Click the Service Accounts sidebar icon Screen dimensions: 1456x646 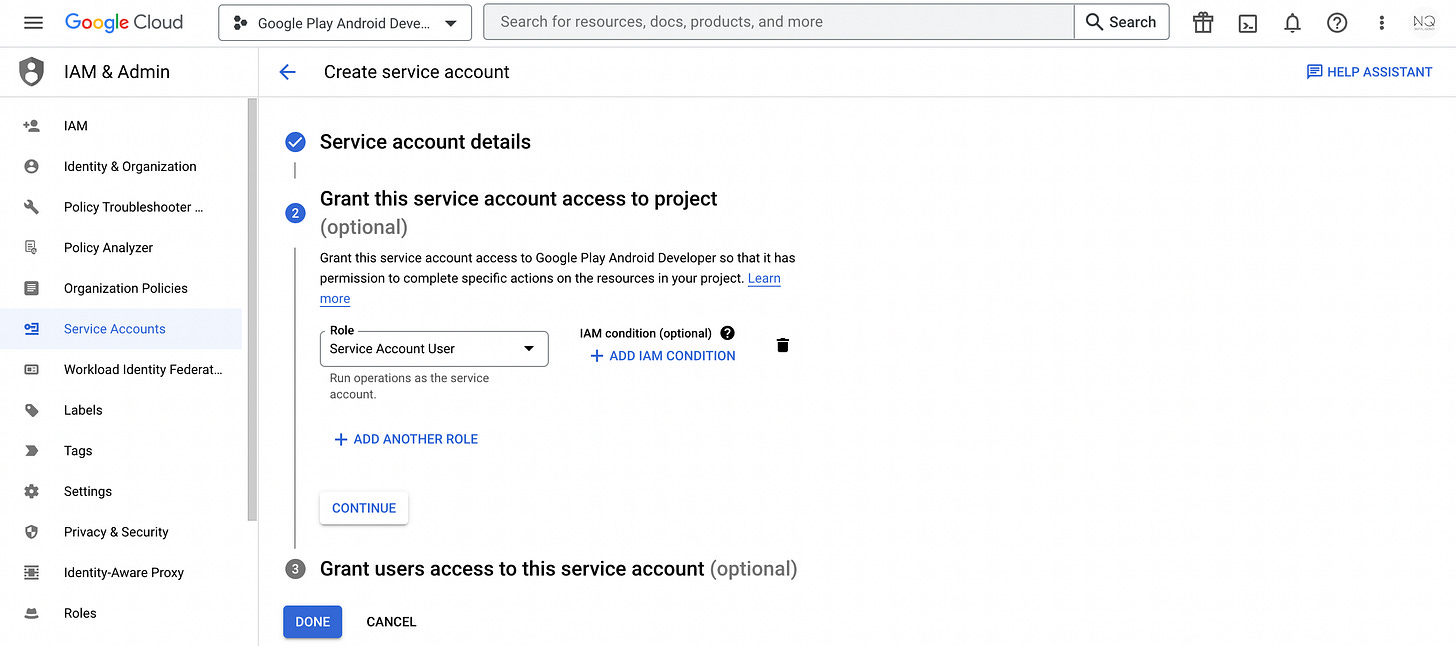[x=31, y=329]
